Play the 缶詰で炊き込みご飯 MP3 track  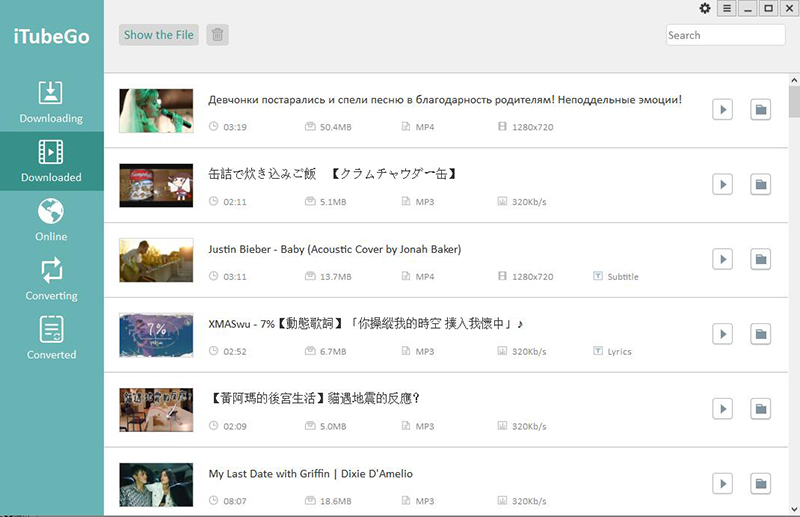(x=722, y=184)
